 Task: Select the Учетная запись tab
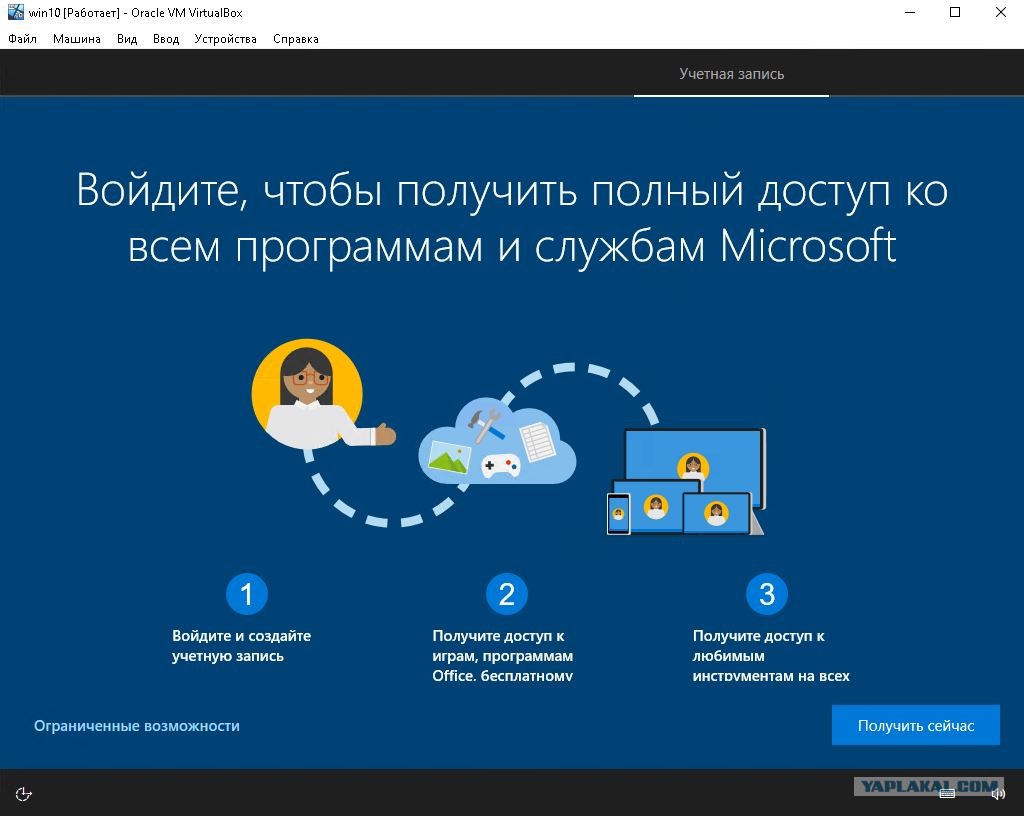click(x=731, y=74)
